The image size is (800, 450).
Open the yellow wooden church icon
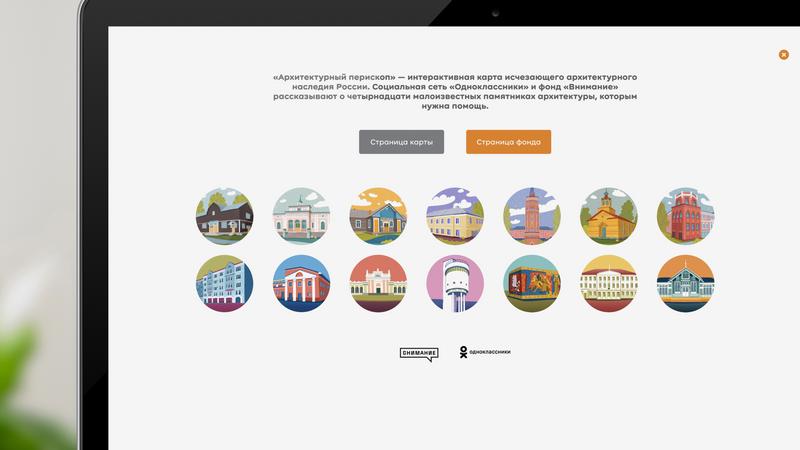[609, 217]
